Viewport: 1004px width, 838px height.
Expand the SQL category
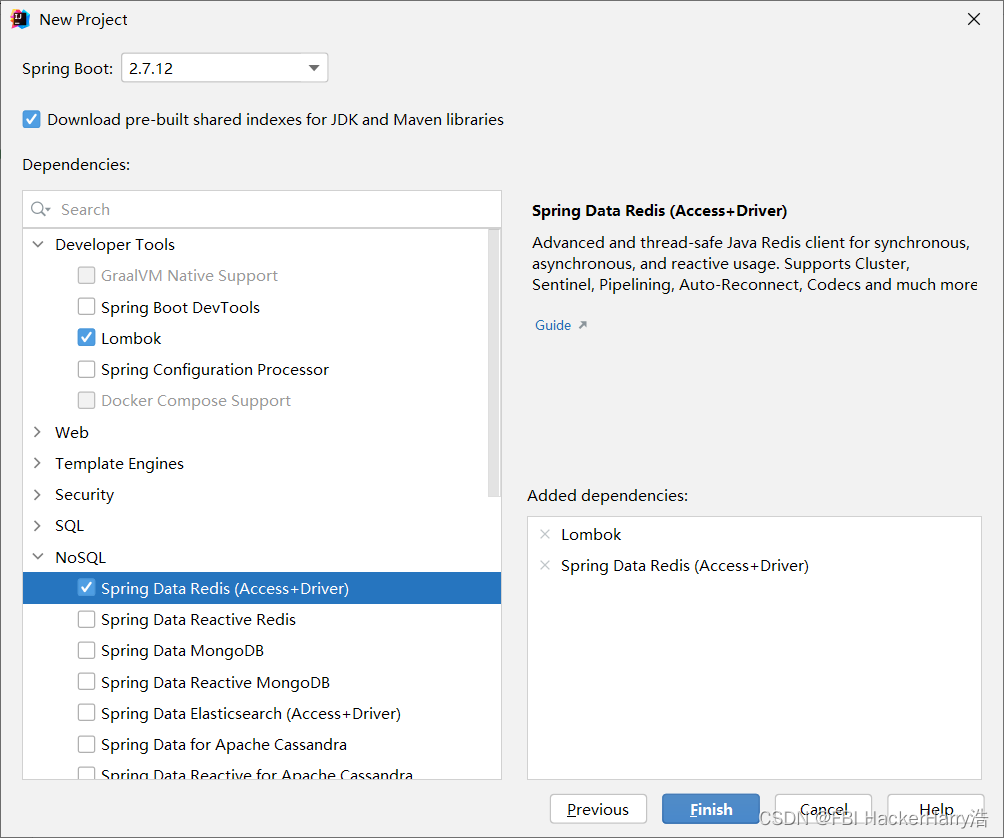coord(38,526)
